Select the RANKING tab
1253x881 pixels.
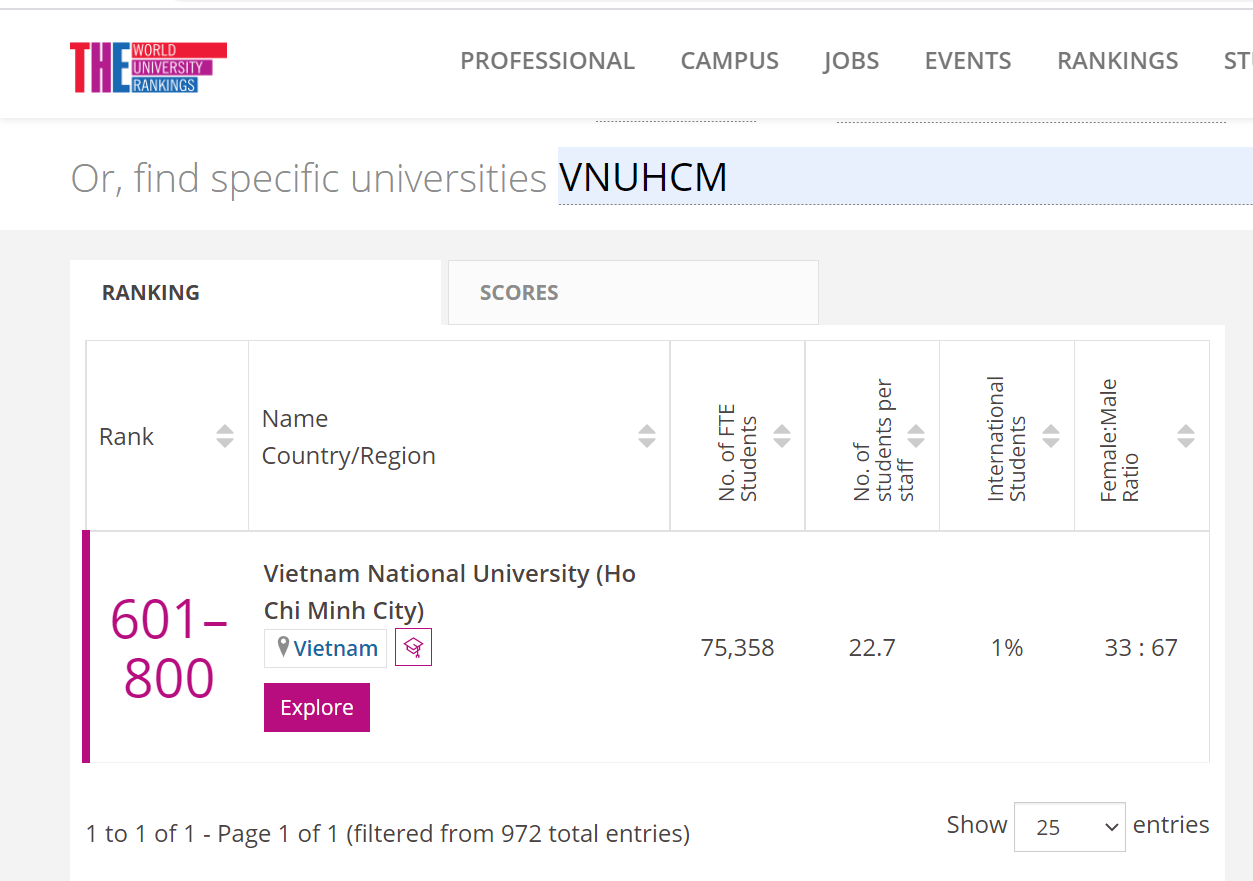click(255, 293)
